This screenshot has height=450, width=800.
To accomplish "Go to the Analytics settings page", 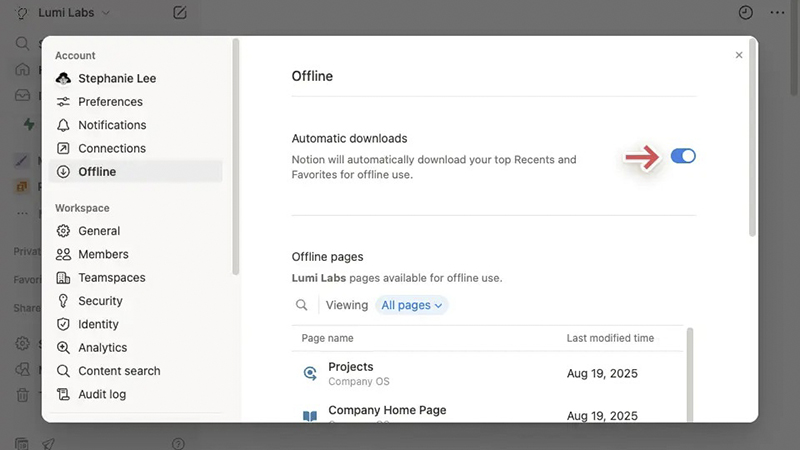I will pyautogui.click(x=102, y=348).
